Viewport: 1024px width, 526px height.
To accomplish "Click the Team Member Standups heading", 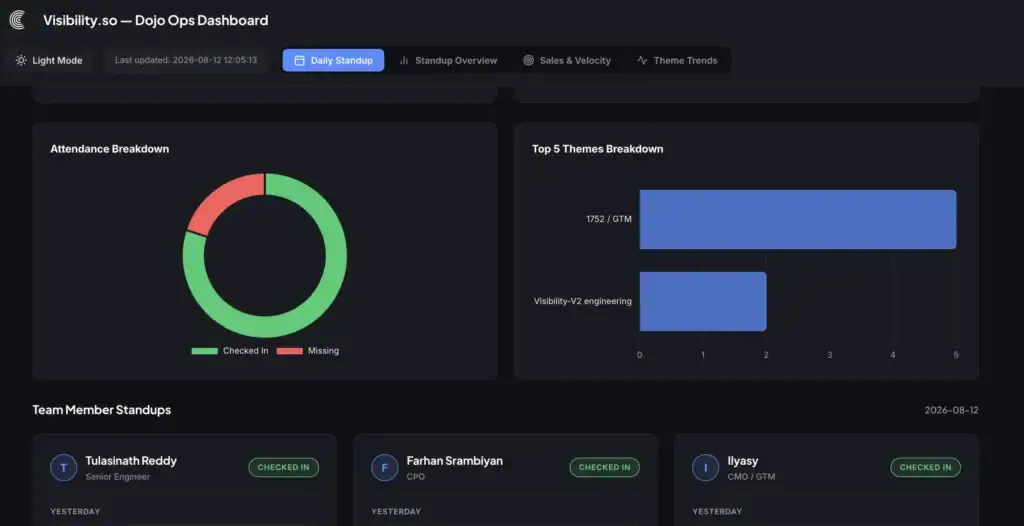I will tap(102, 410).
